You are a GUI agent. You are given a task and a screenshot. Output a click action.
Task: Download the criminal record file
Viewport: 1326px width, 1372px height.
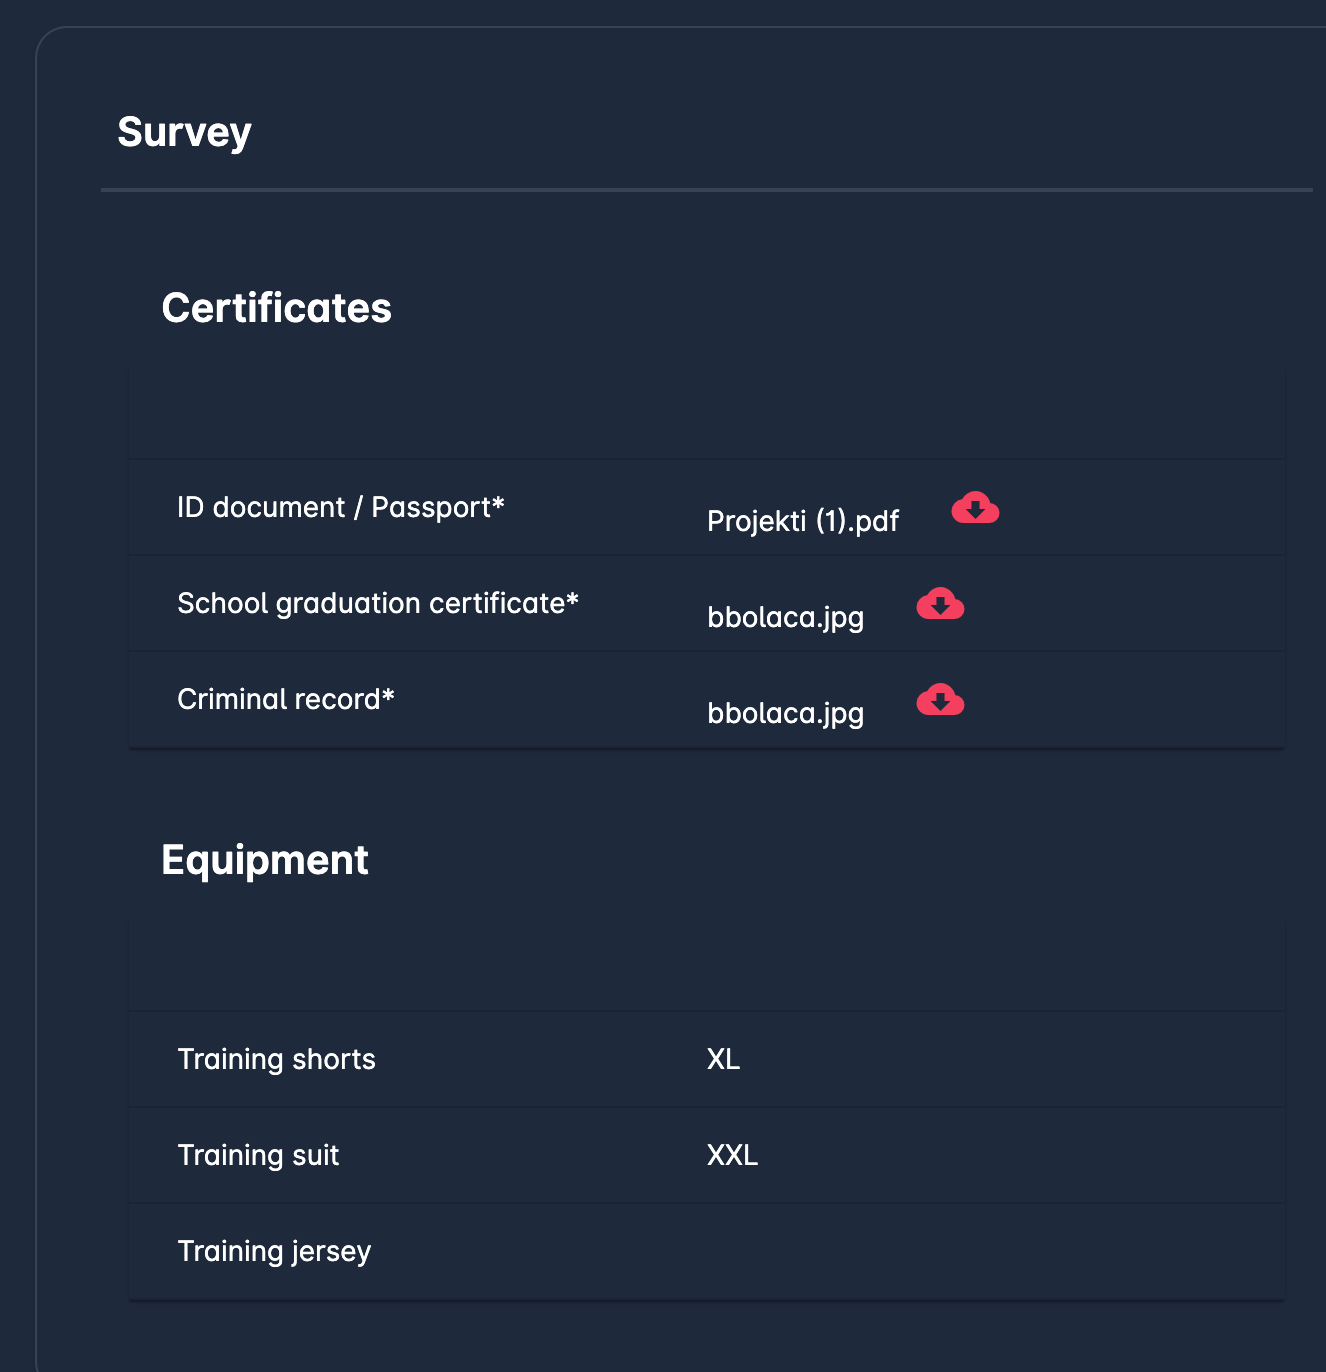click(x=940, y=700)
